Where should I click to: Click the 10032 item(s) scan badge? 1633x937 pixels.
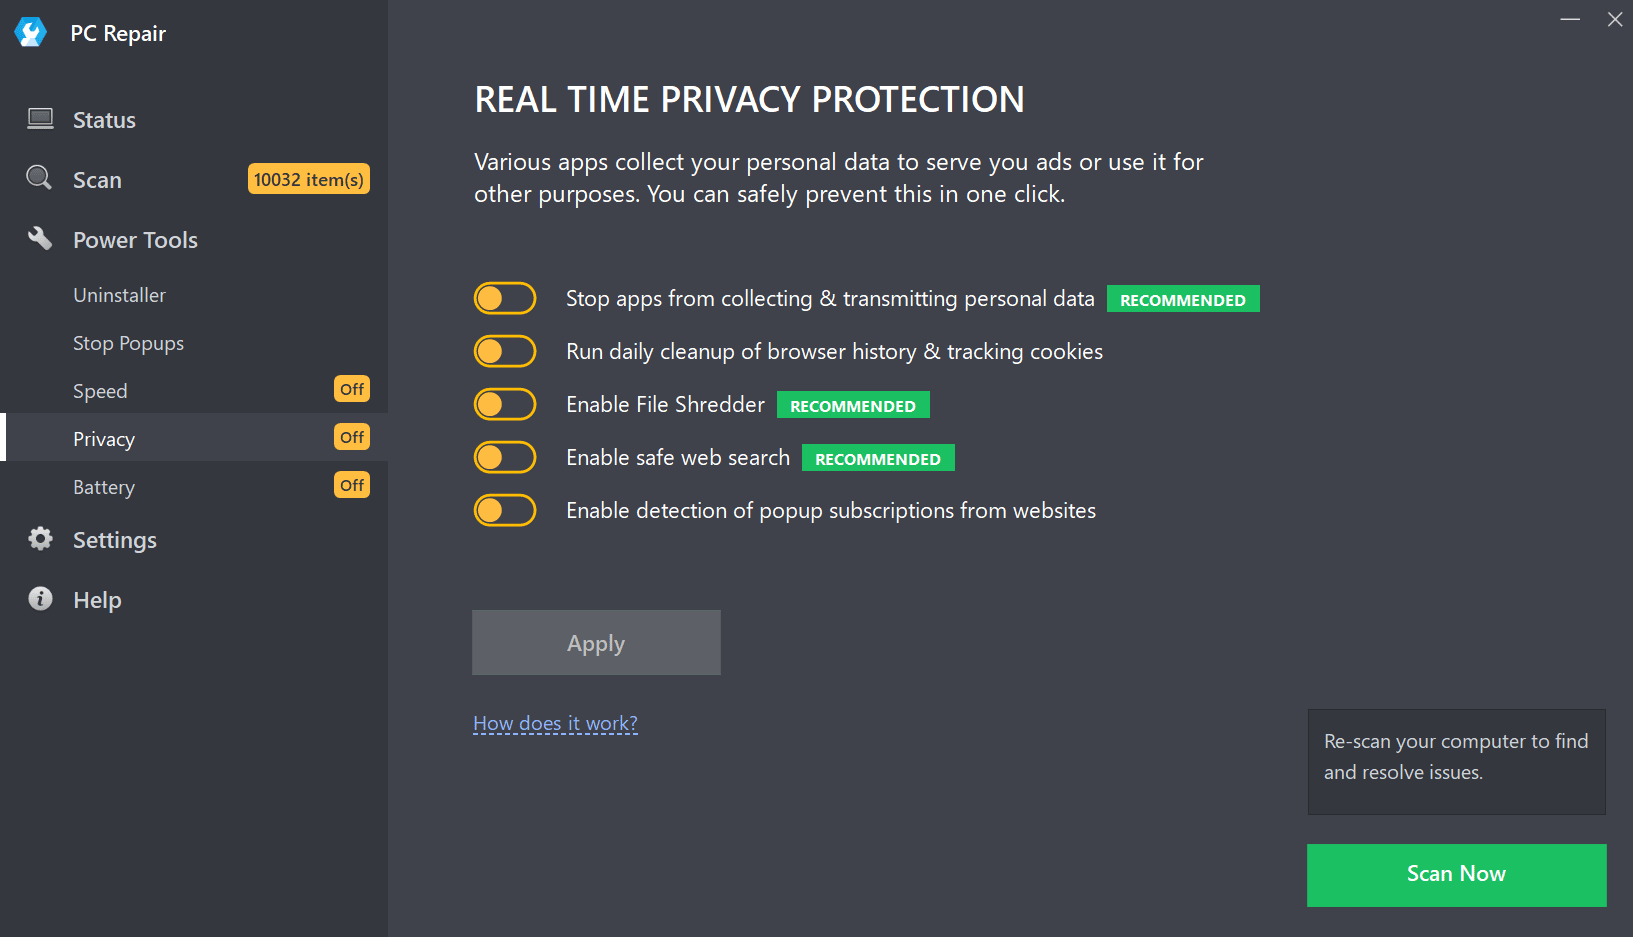pyautogui.click(x=308, y=179)
